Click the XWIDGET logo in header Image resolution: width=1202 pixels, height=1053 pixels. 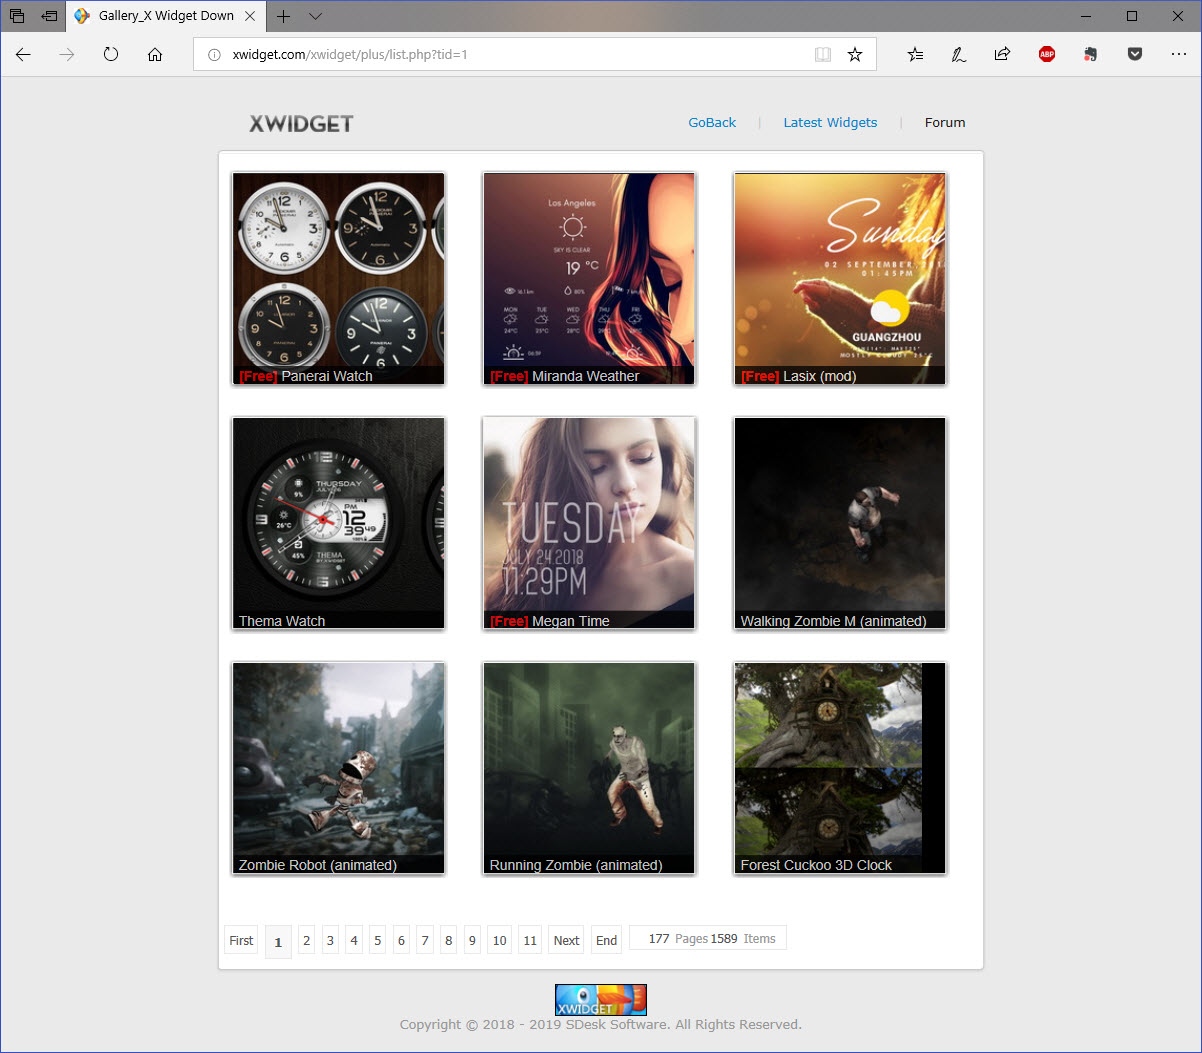301,124
